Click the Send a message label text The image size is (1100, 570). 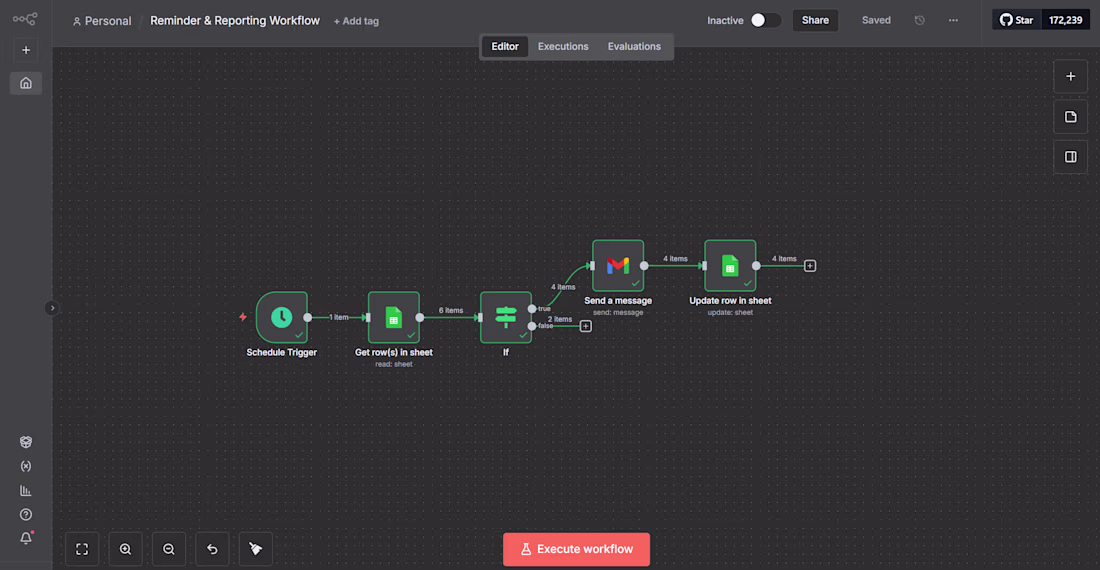(618, 301)
